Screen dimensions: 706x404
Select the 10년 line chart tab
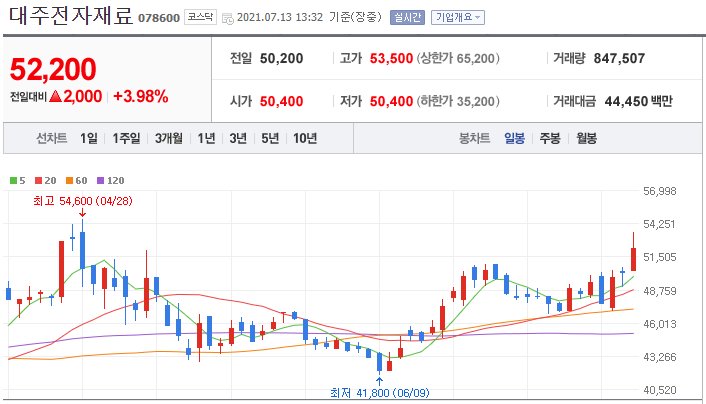305,138
